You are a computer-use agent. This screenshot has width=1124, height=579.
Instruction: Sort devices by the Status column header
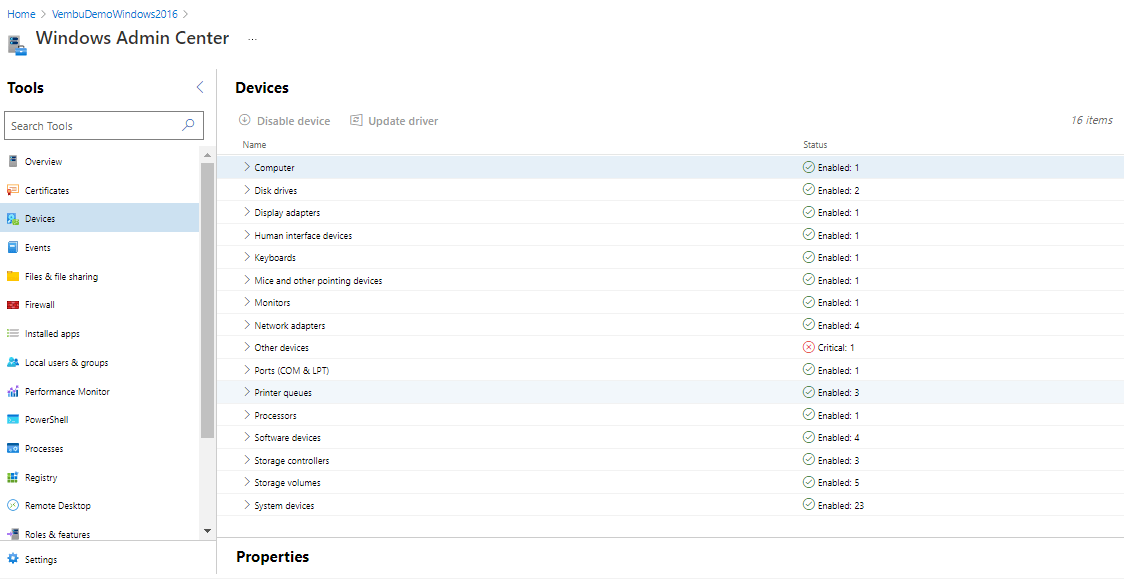815,145
